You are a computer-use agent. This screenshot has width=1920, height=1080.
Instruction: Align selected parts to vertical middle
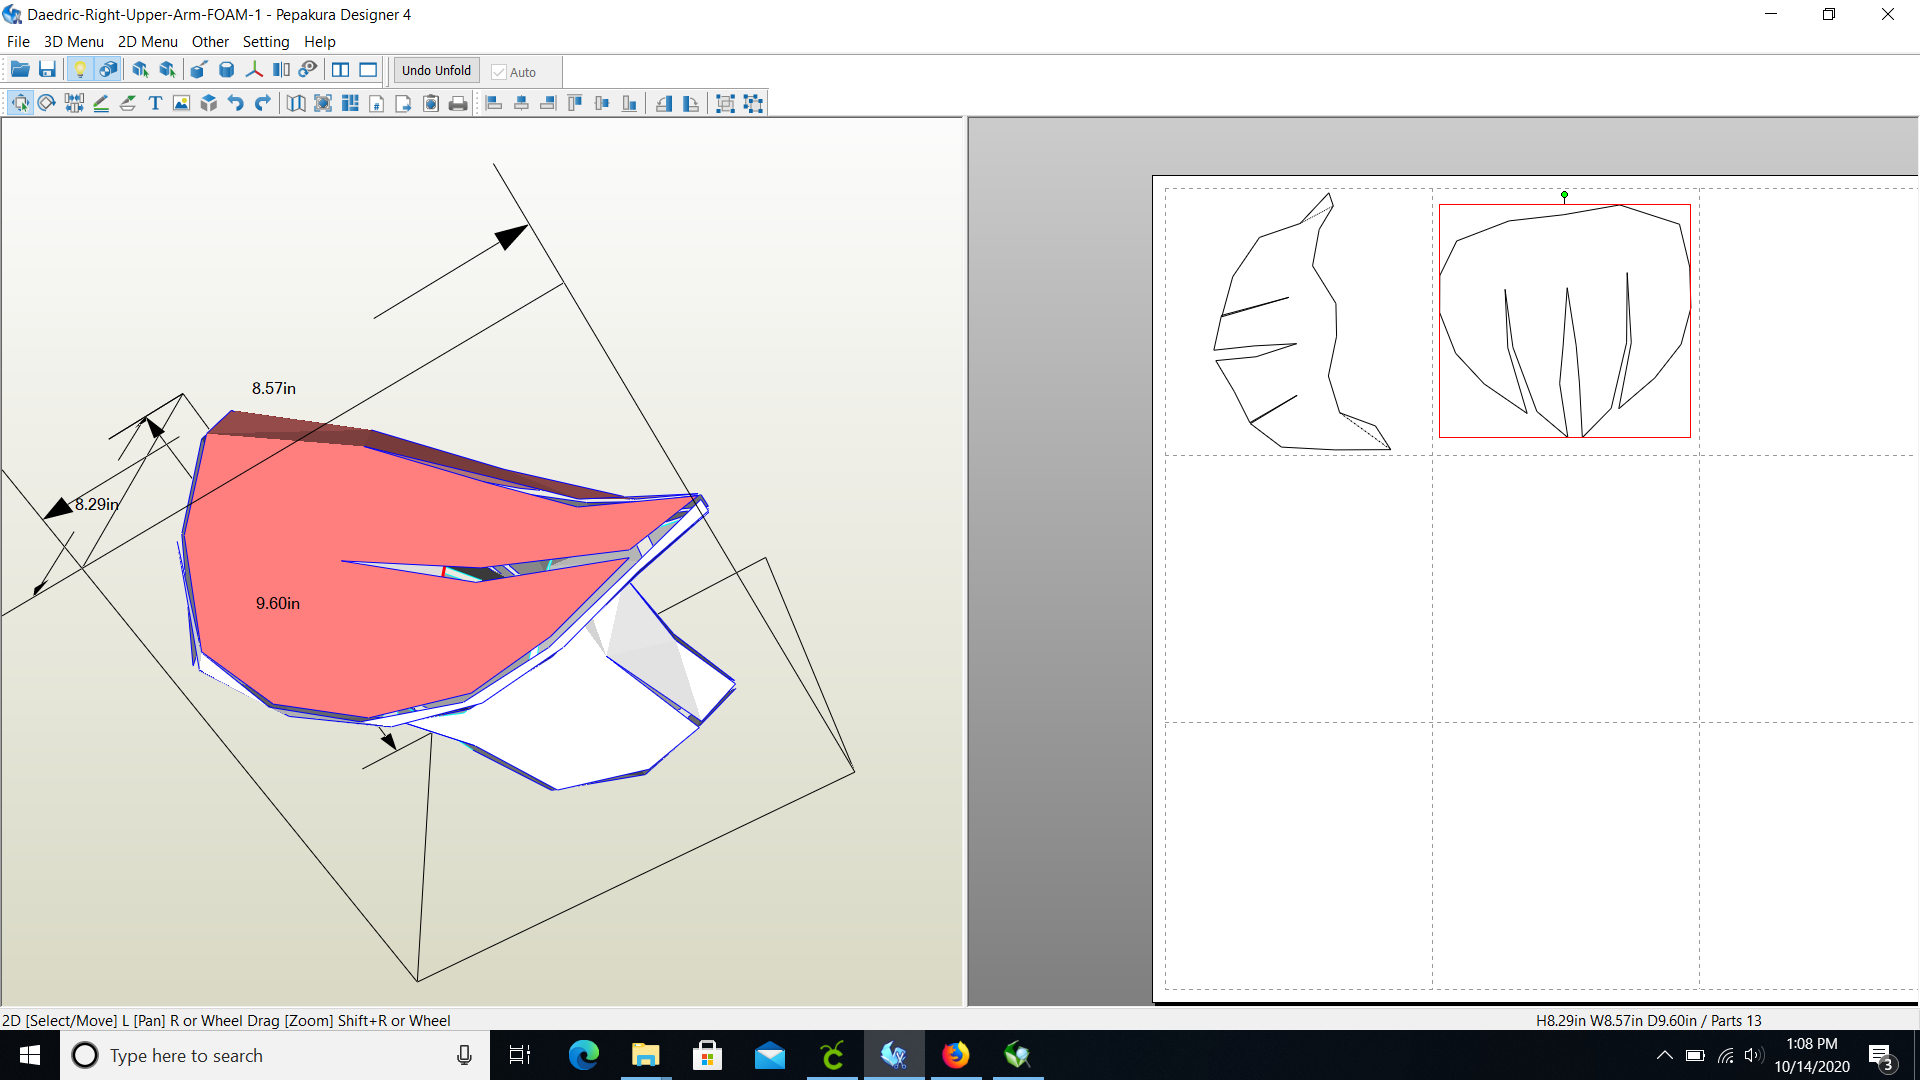[602, 103]
